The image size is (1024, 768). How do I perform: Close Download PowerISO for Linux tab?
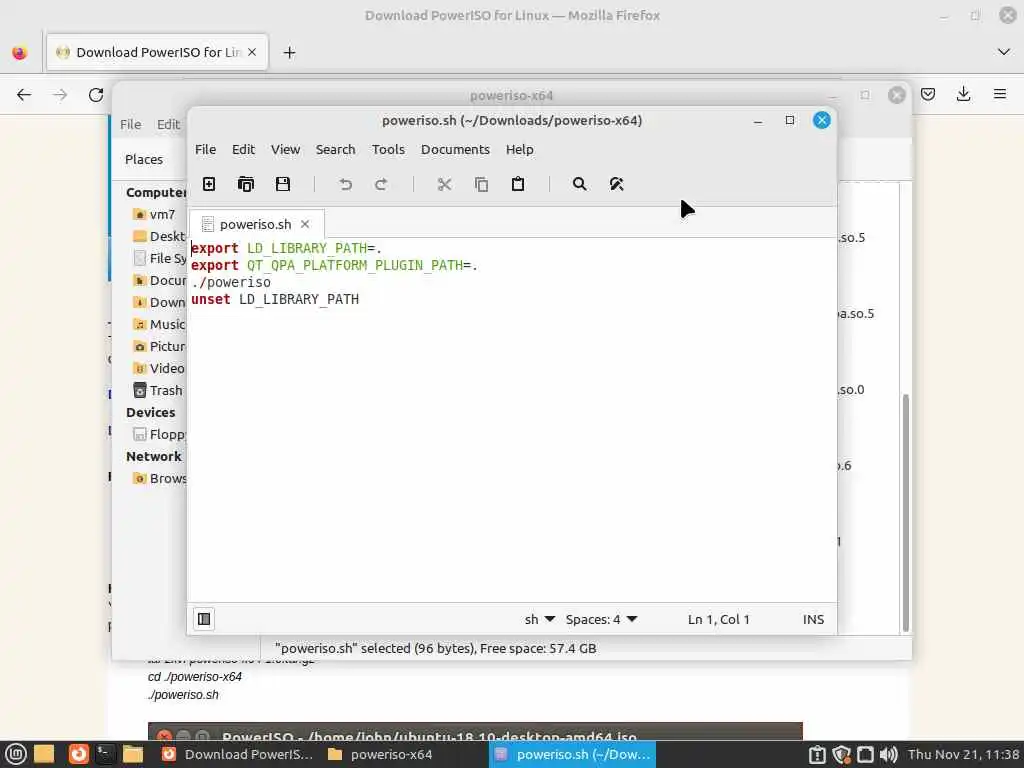tap(252, 52)
